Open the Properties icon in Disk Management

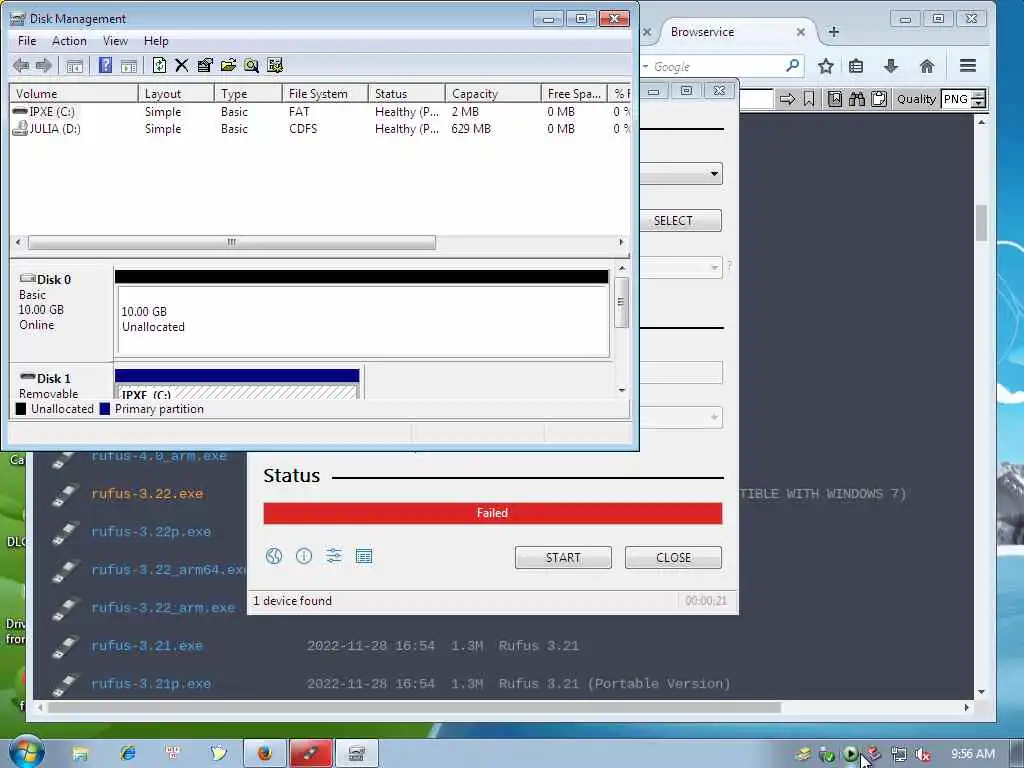pyautogui.click(x=205, y=65)
